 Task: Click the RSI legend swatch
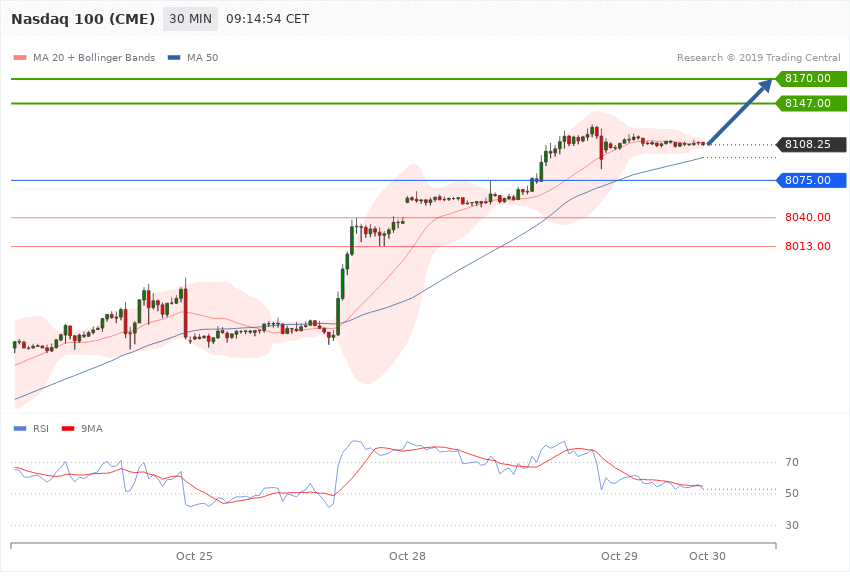click(20, 429)
